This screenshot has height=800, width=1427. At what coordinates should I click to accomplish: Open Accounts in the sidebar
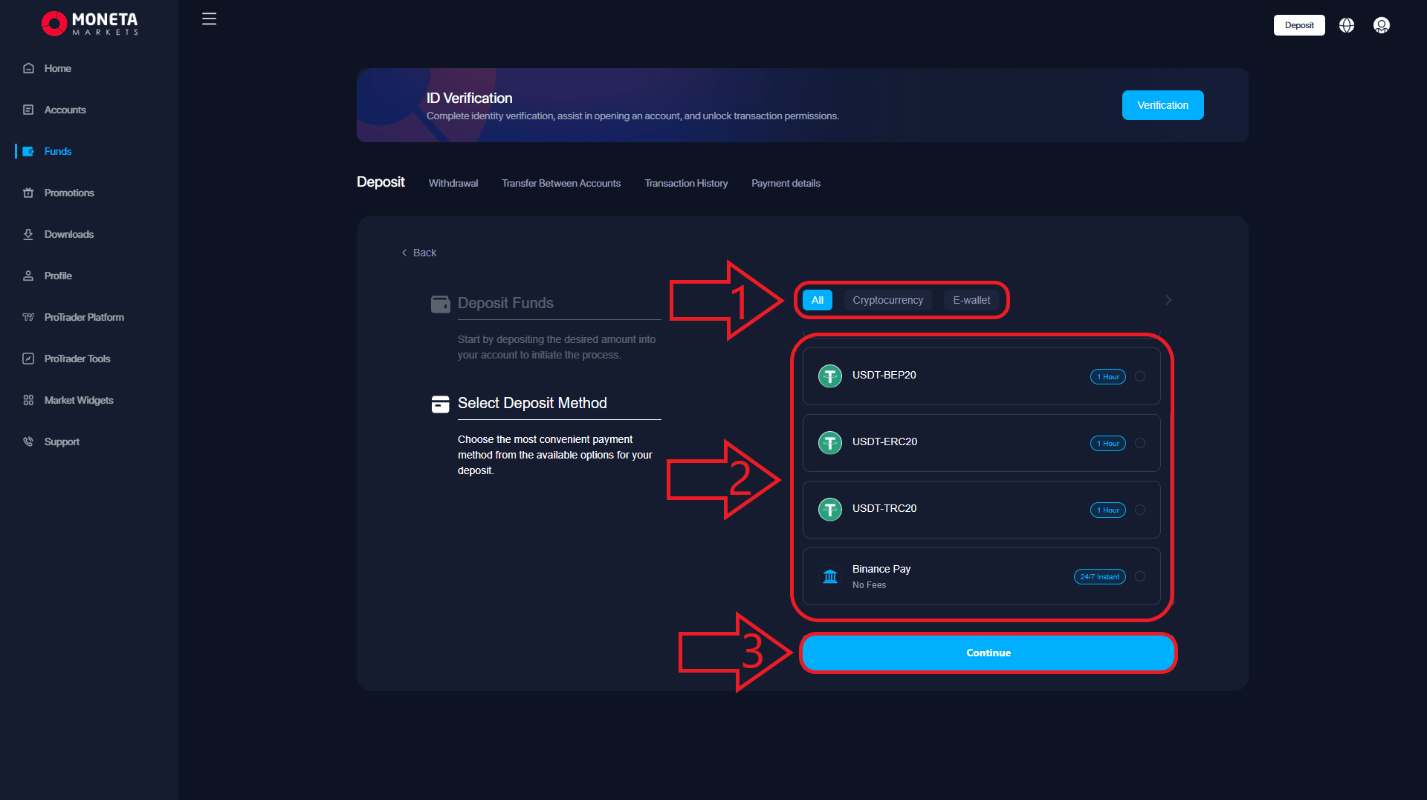point(65,110)
